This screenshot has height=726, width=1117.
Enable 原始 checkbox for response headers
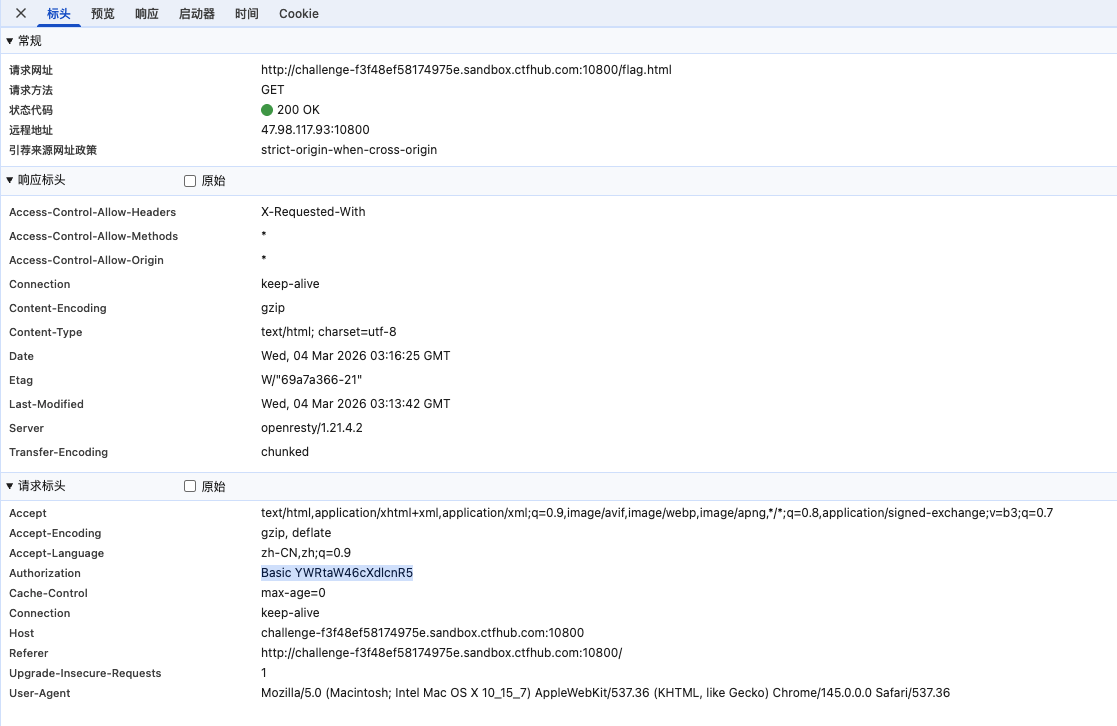click(x=190, y=181)
